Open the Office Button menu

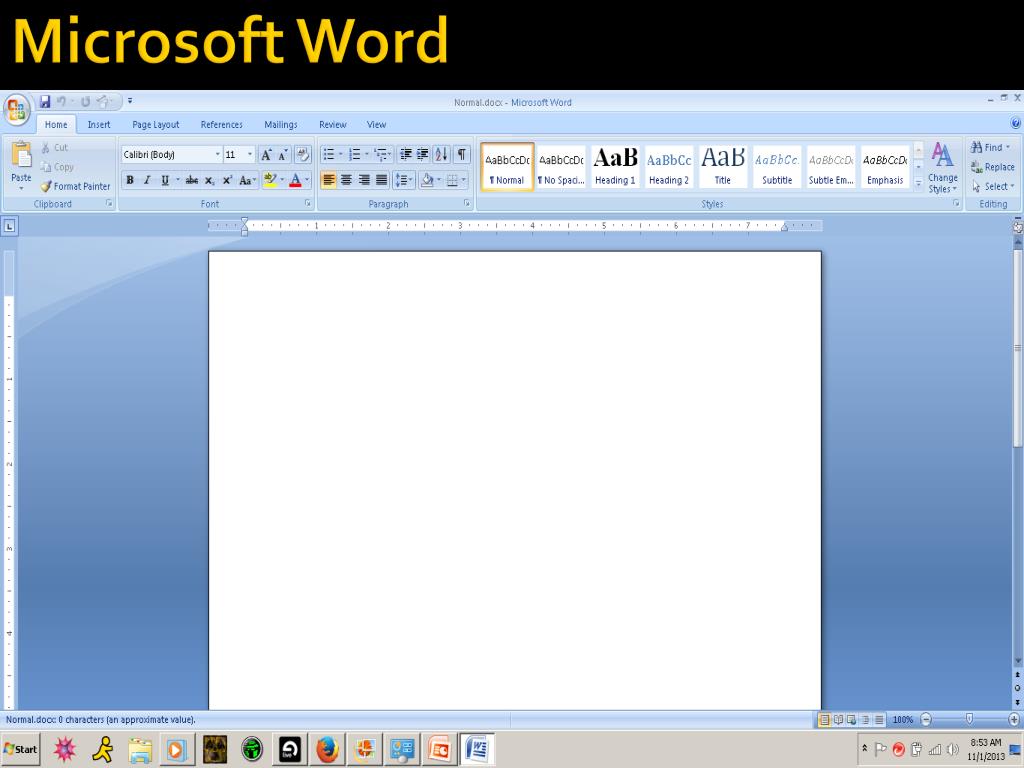tap(16, 109)
